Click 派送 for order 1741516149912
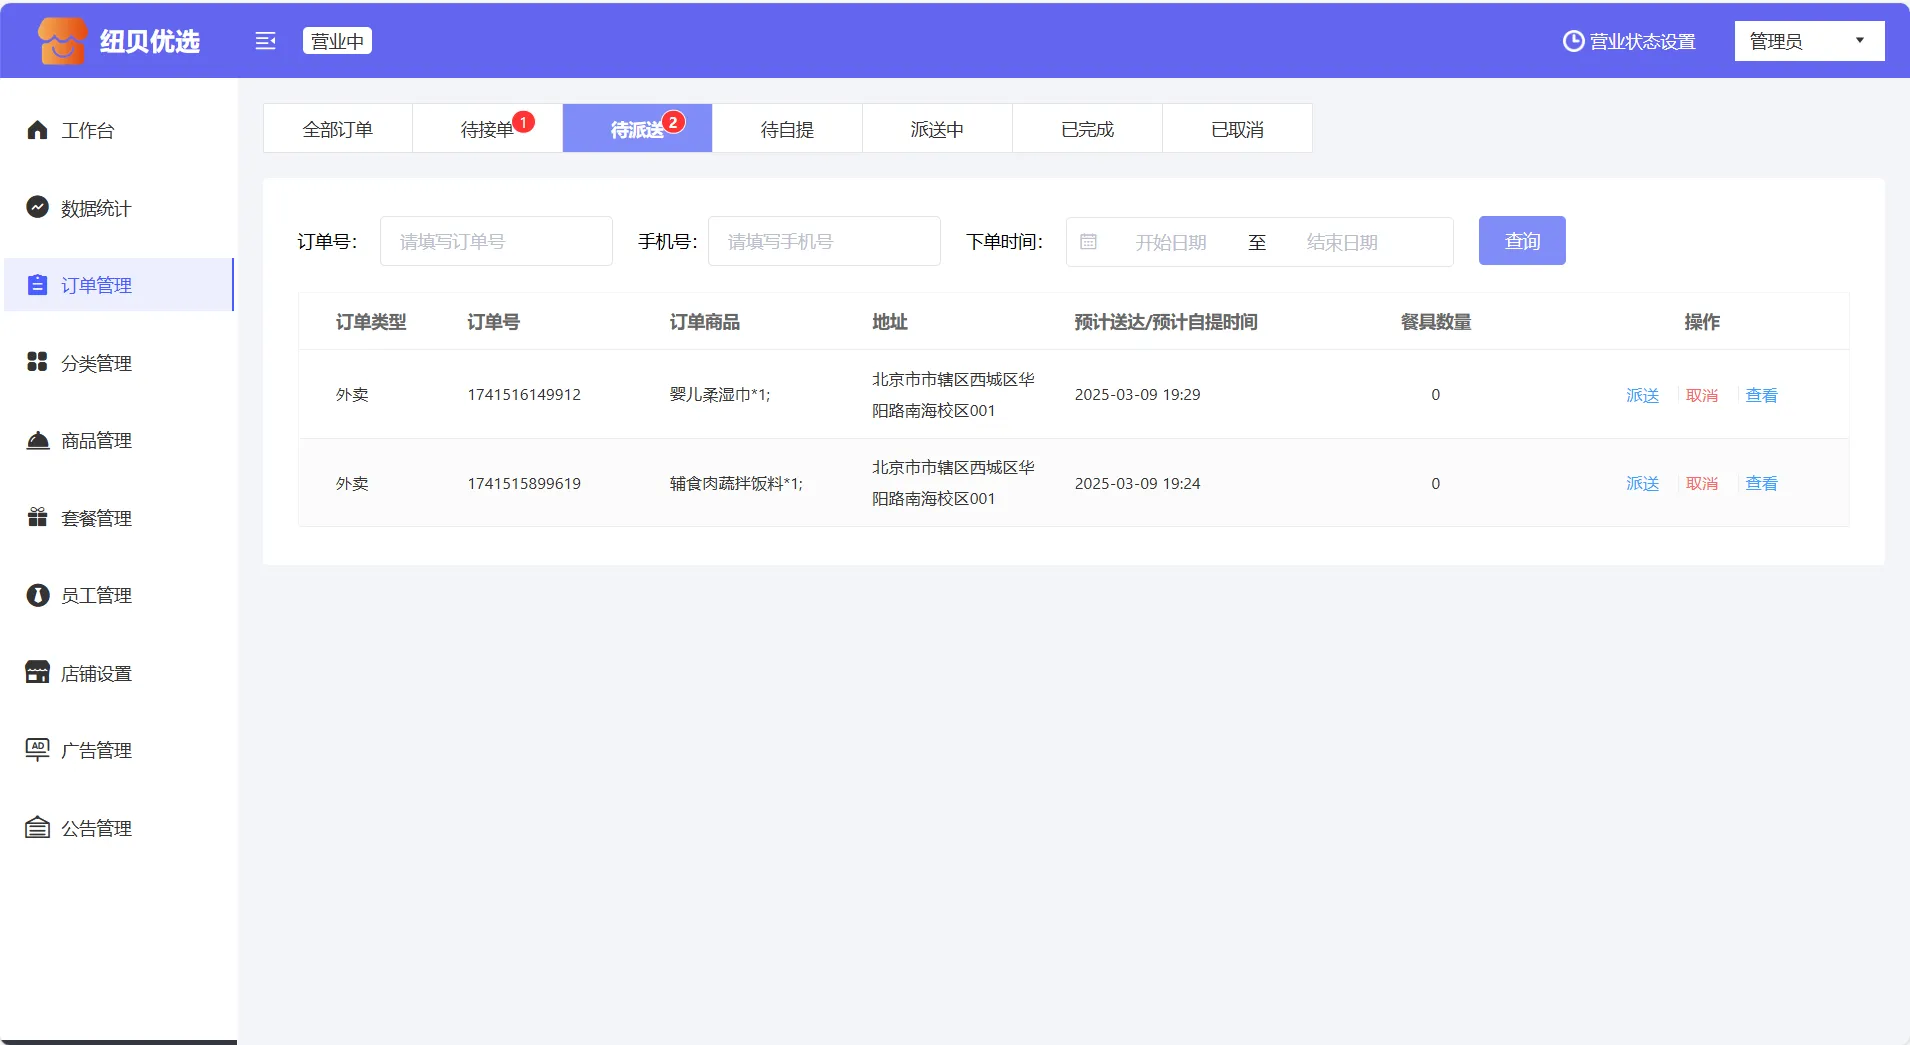Viewport: 1910px width, 1045px height. pyautogui.click(x=1642, y=395)
